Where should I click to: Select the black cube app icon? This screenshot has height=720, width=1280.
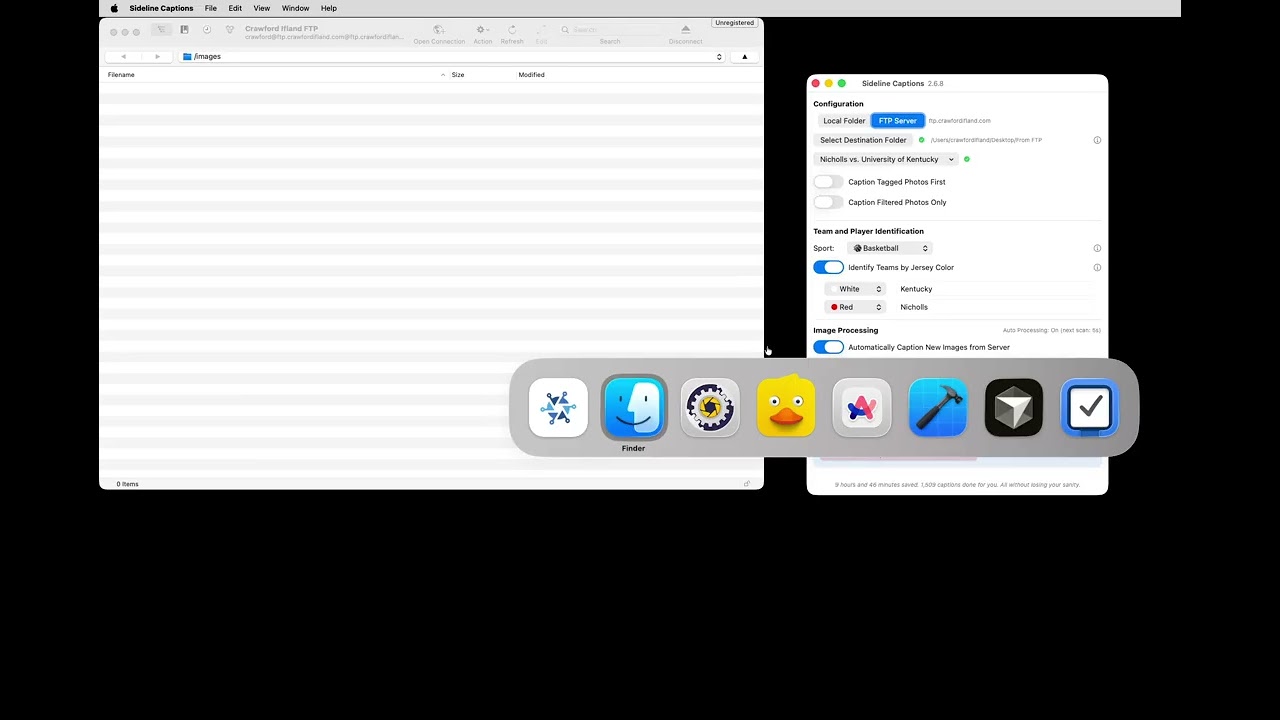1014,407
